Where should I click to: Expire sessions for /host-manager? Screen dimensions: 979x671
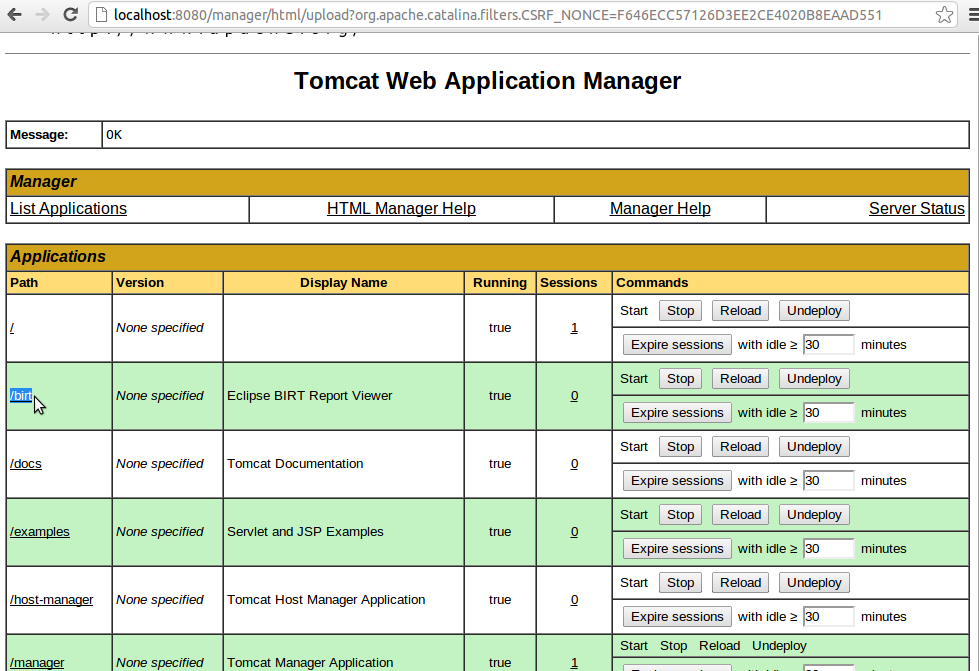point(677,617)
